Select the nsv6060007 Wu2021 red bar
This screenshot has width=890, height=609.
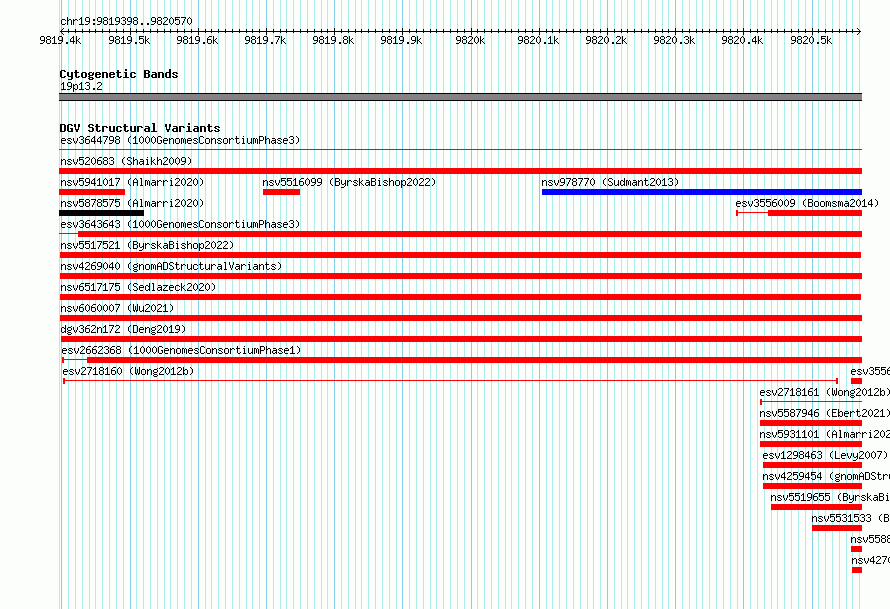(x=460, y=318)
